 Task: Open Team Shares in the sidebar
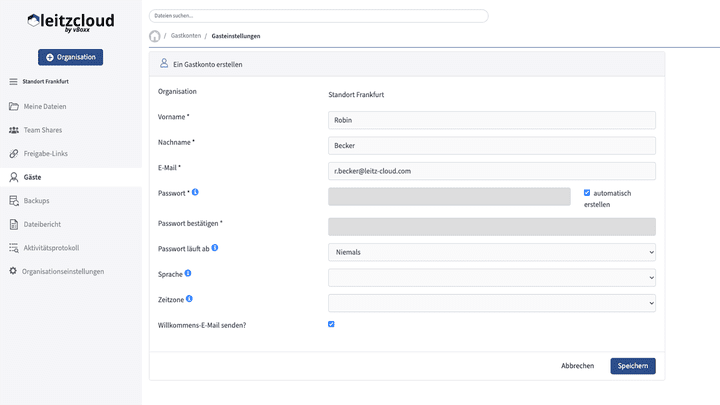(45, 130)
